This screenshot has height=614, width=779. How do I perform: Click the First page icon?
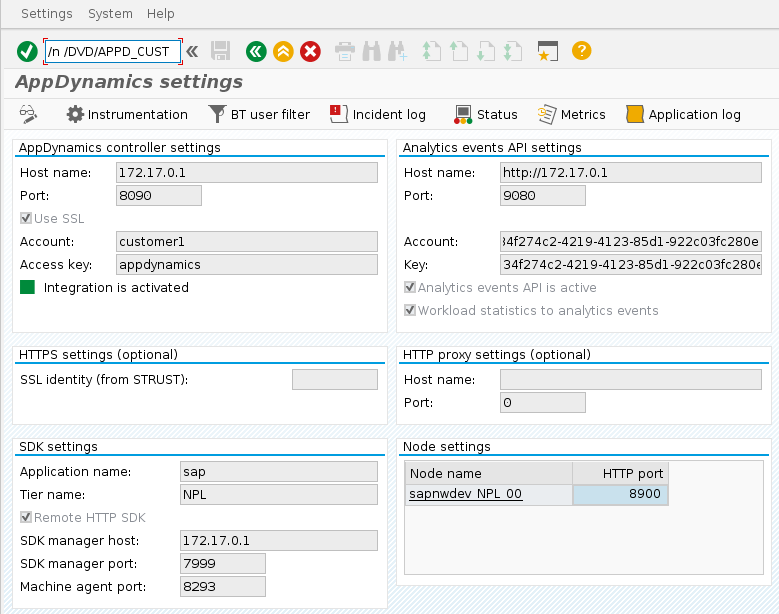[431, 51]
